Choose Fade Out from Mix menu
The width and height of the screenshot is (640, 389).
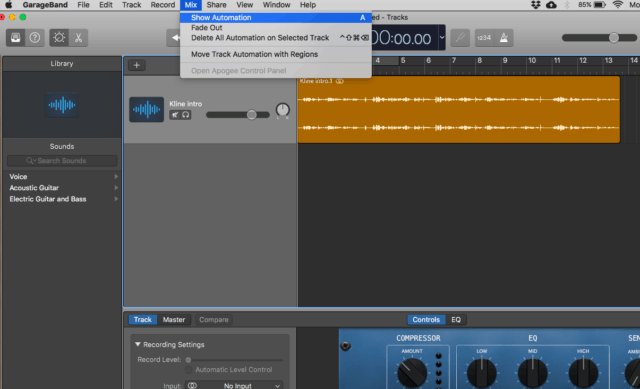click(207, 28)
